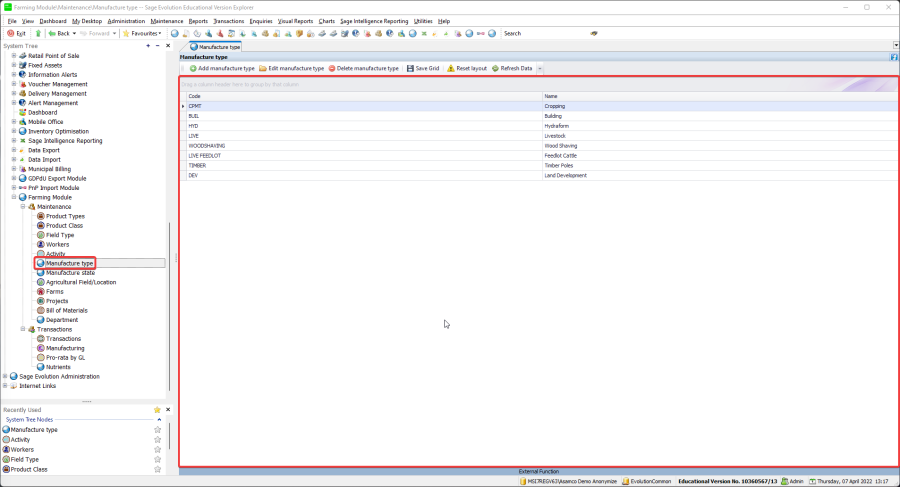Toggle favourite star next to Field Type
This screenshot has width=900, height=487.
click(x=157, y=459)
